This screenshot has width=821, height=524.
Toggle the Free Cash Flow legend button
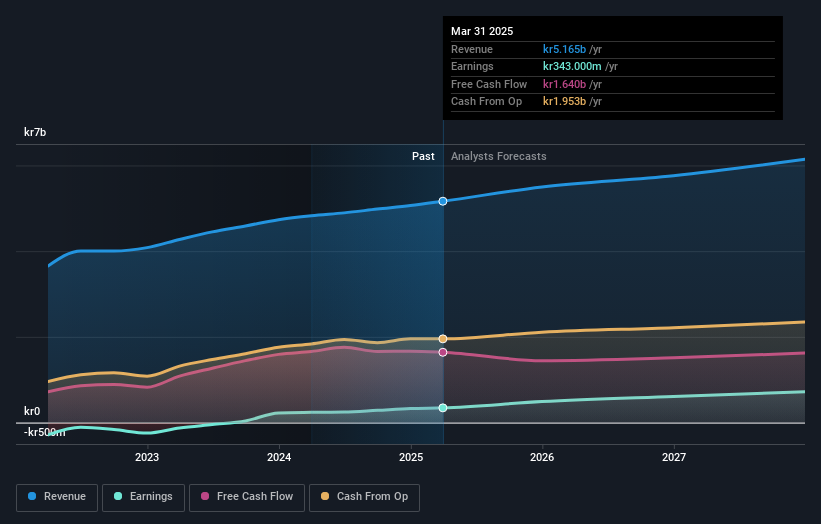(x=247, y=497)
